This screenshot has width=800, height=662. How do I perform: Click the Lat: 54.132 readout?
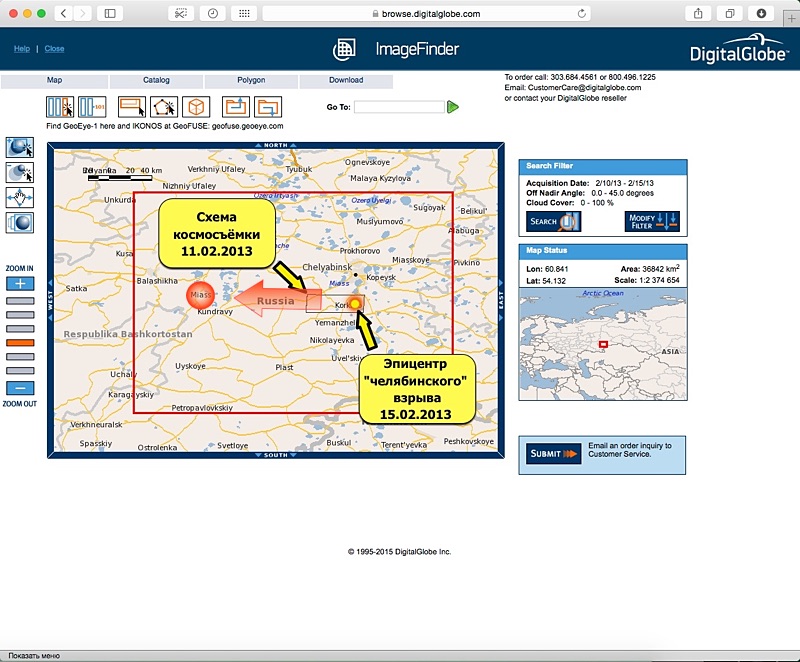tap(546, 281)
